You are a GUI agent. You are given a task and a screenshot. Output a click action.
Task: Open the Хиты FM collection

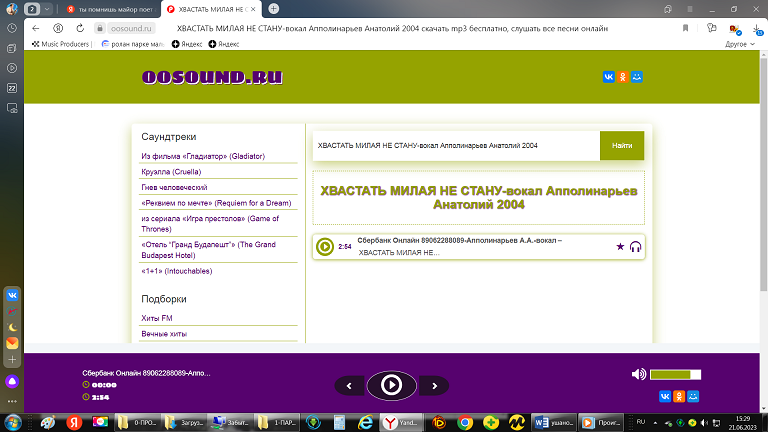coord(157,318)
